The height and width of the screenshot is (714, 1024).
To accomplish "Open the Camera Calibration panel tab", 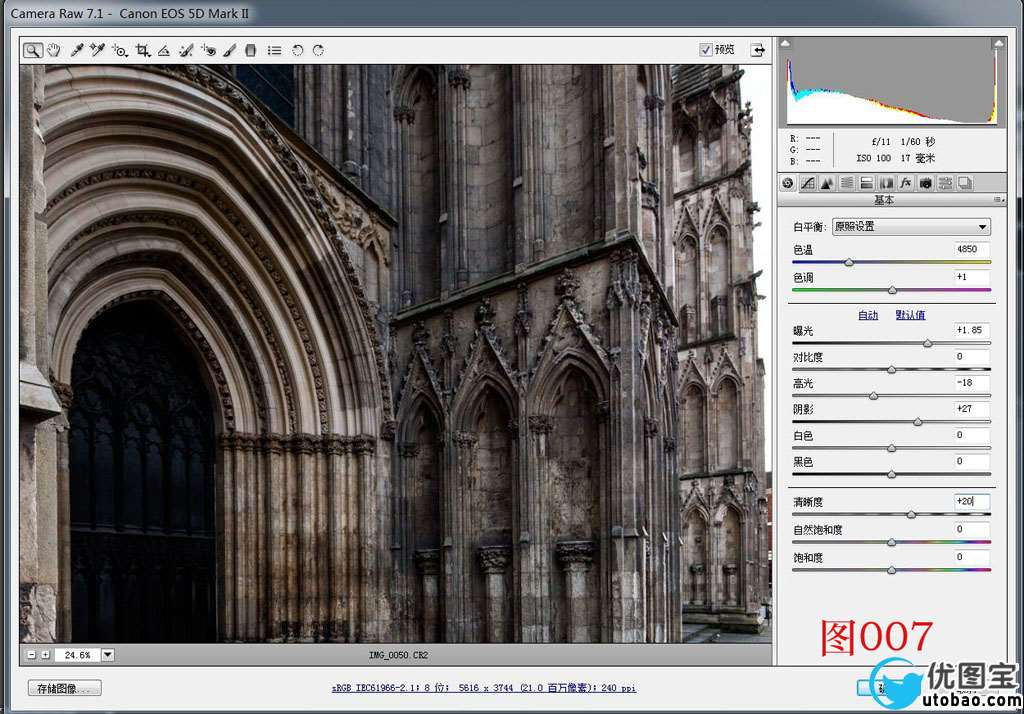I will (925, 184).
